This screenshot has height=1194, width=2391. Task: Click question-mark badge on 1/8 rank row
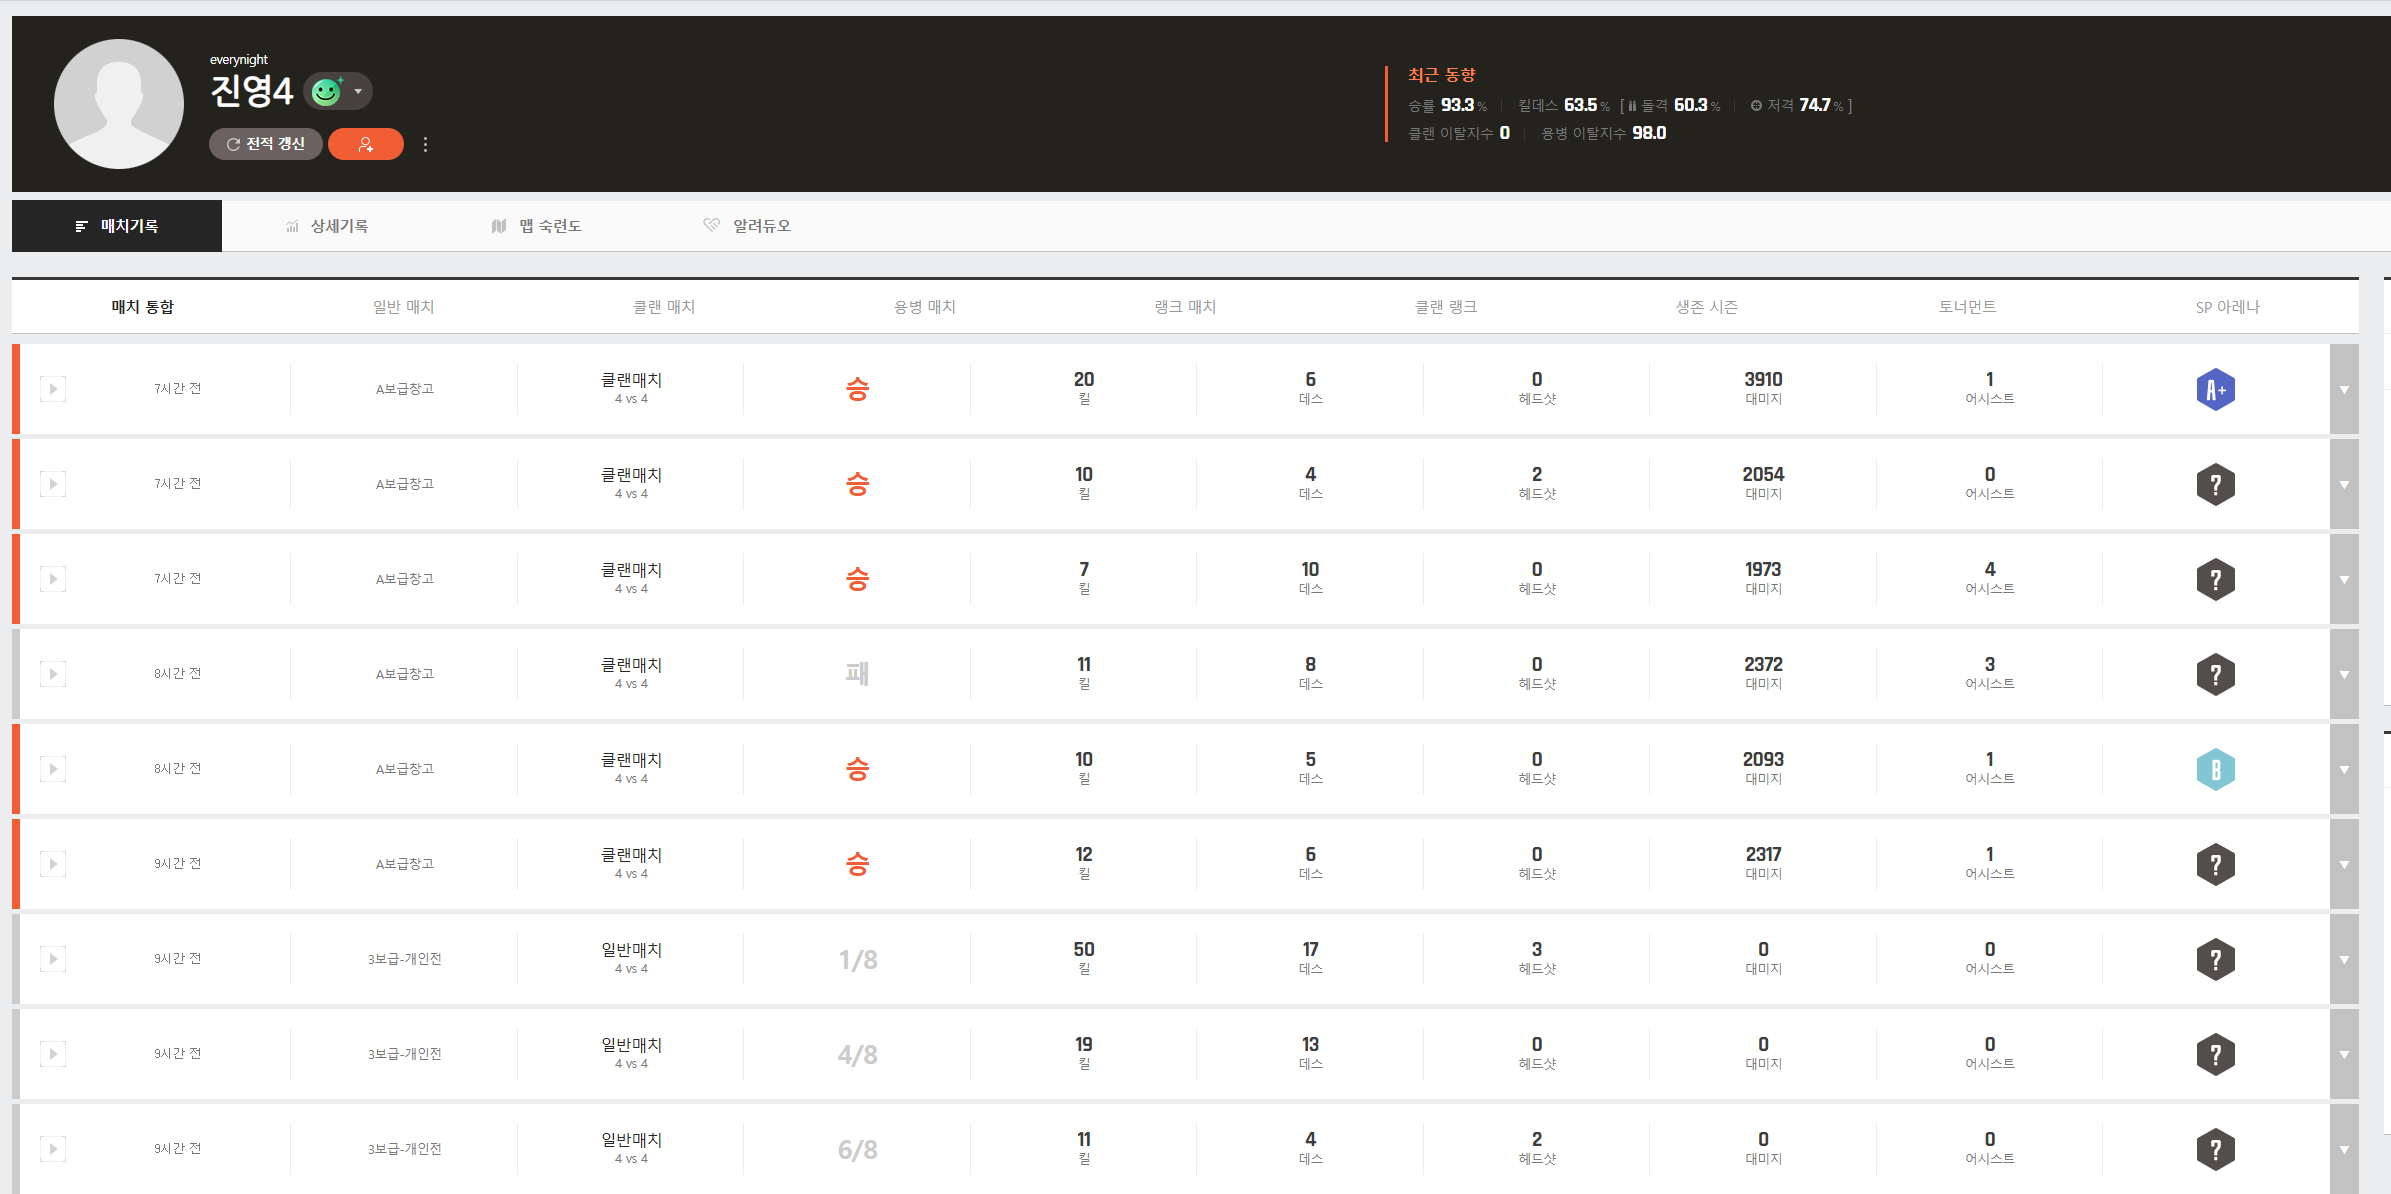point(2215,960)
